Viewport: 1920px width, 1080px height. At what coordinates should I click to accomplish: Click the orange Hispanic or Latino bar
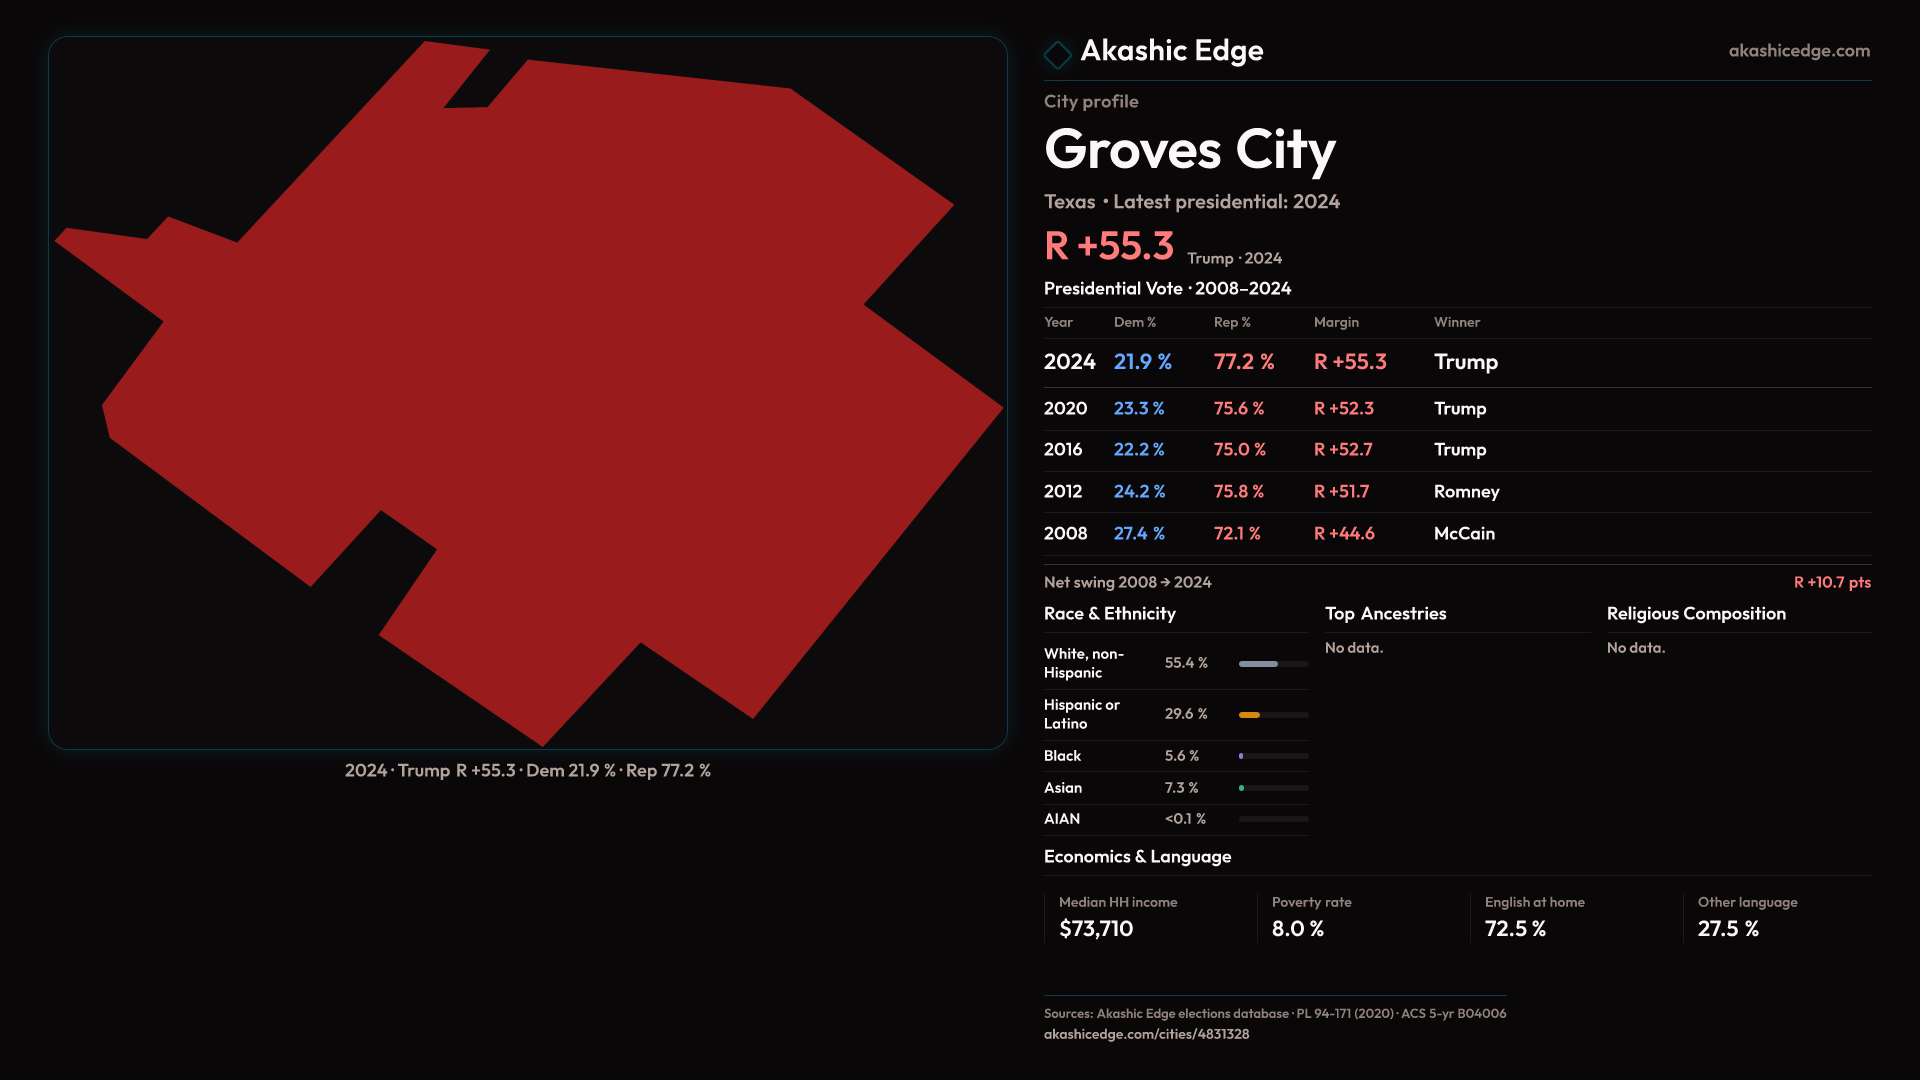coord(1250,715)
